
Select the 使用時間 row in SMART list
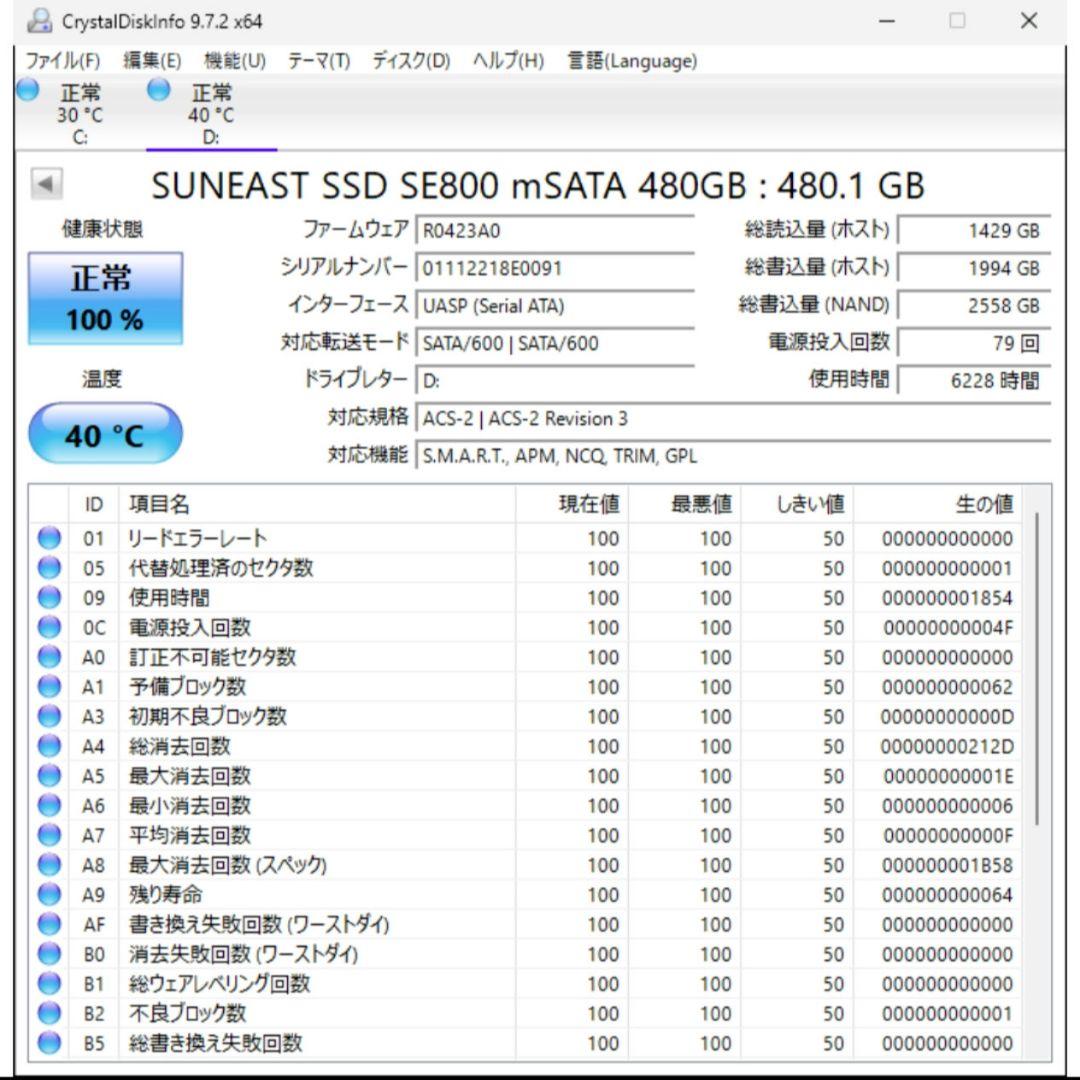pos(300,598)
